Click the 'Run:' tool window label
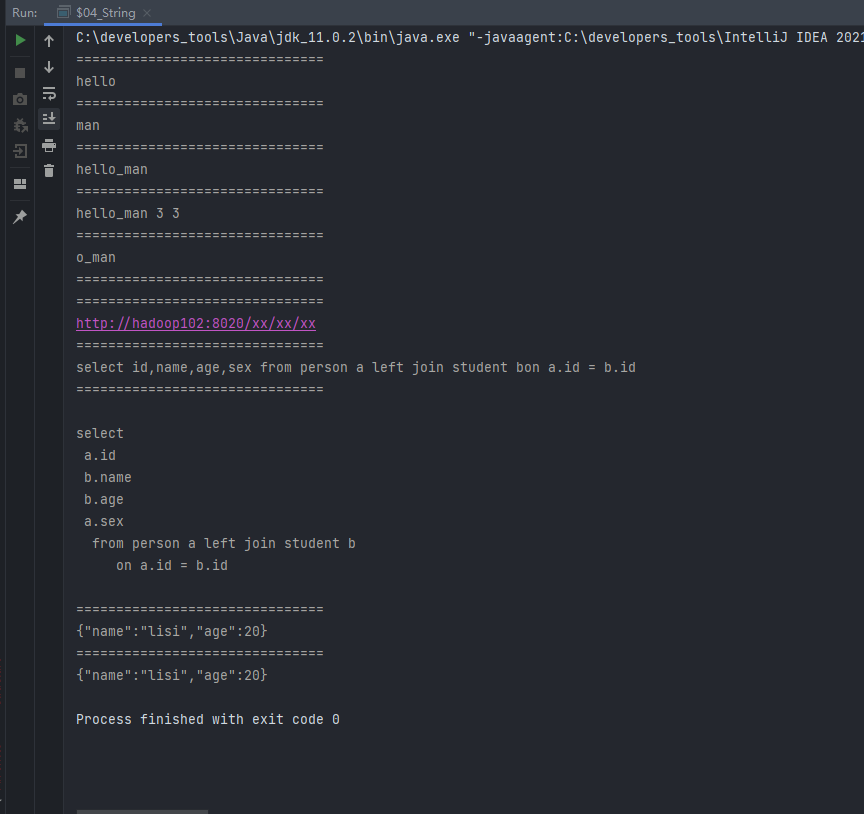Image resolution: width=864 pixels, height=814 pixels. pos(25,13)
